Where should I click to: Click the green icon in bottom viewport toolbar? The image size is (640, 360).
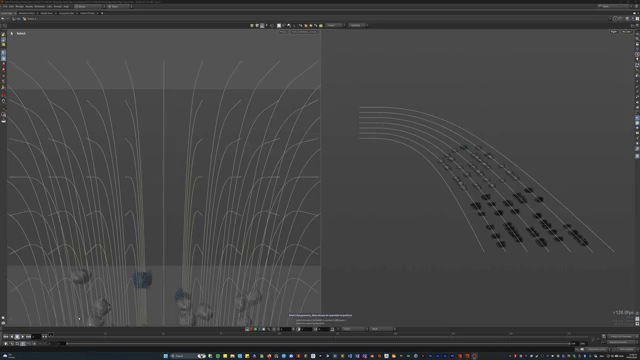(x=256, y=329)
